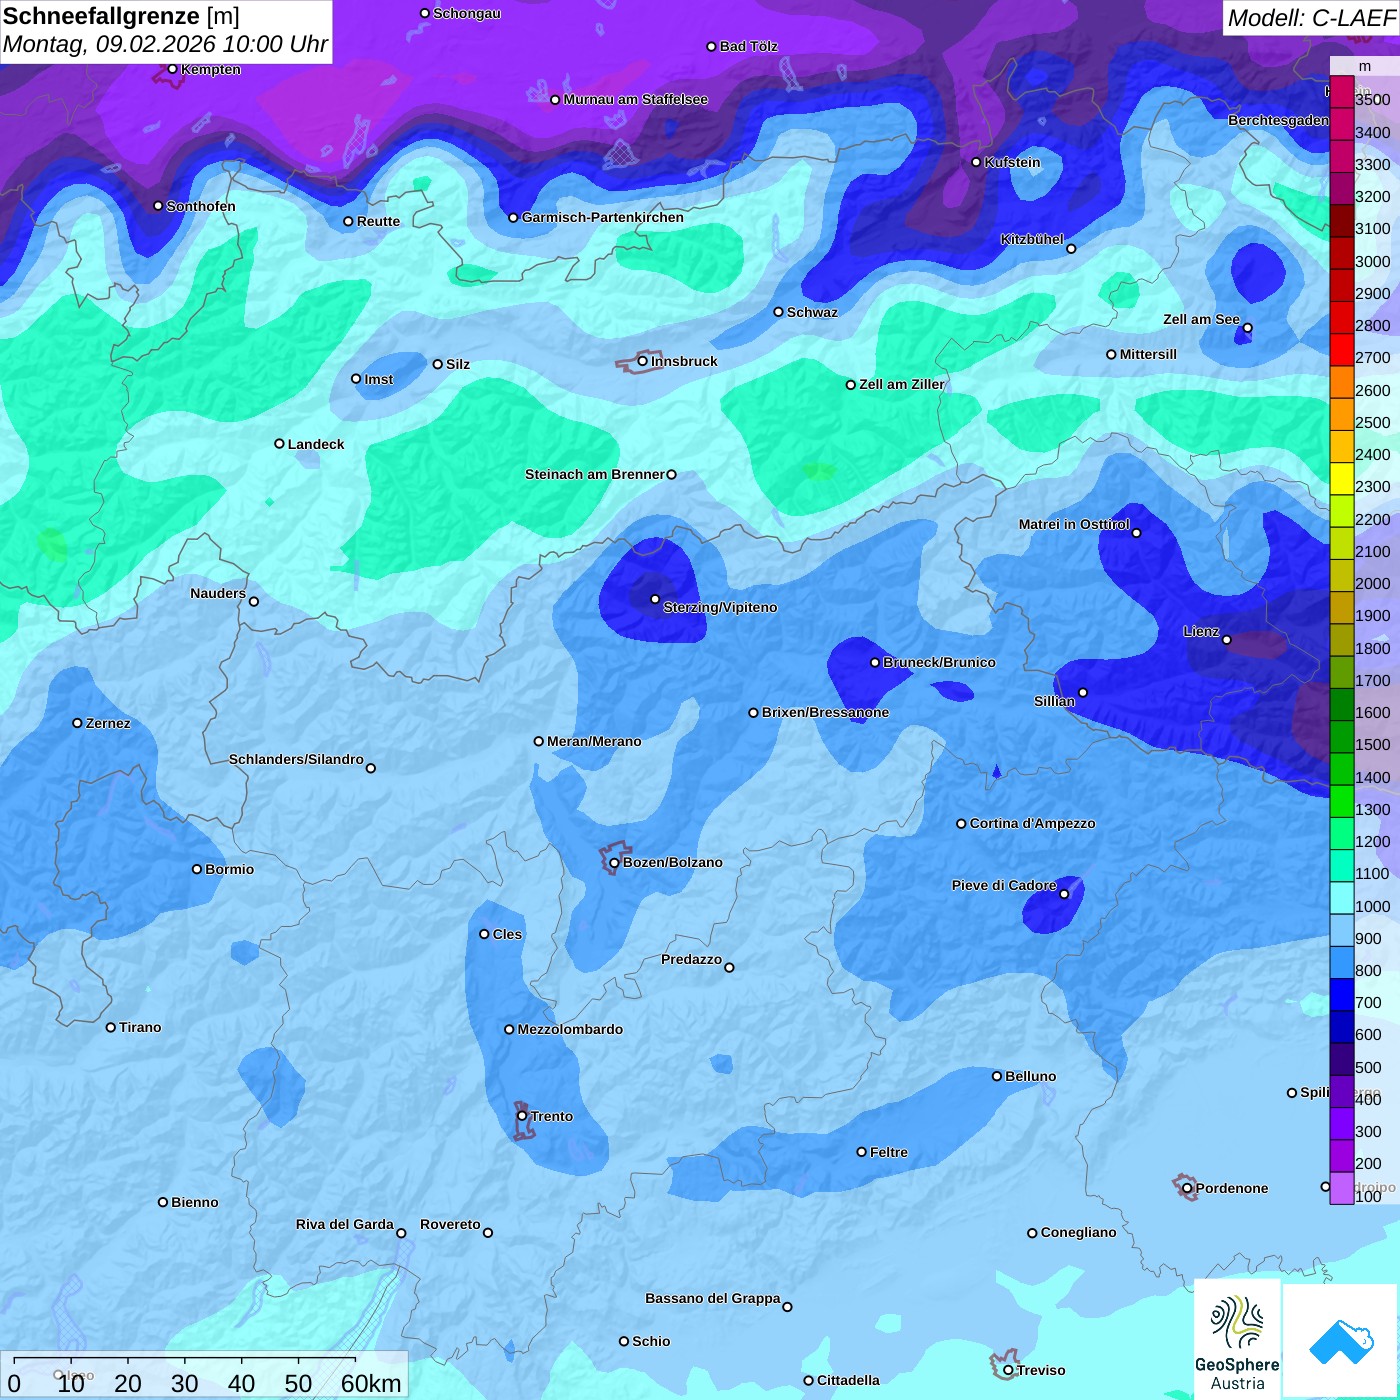Click the legend unit label m
The image size is (1400, 1400).
point(1365,66)
